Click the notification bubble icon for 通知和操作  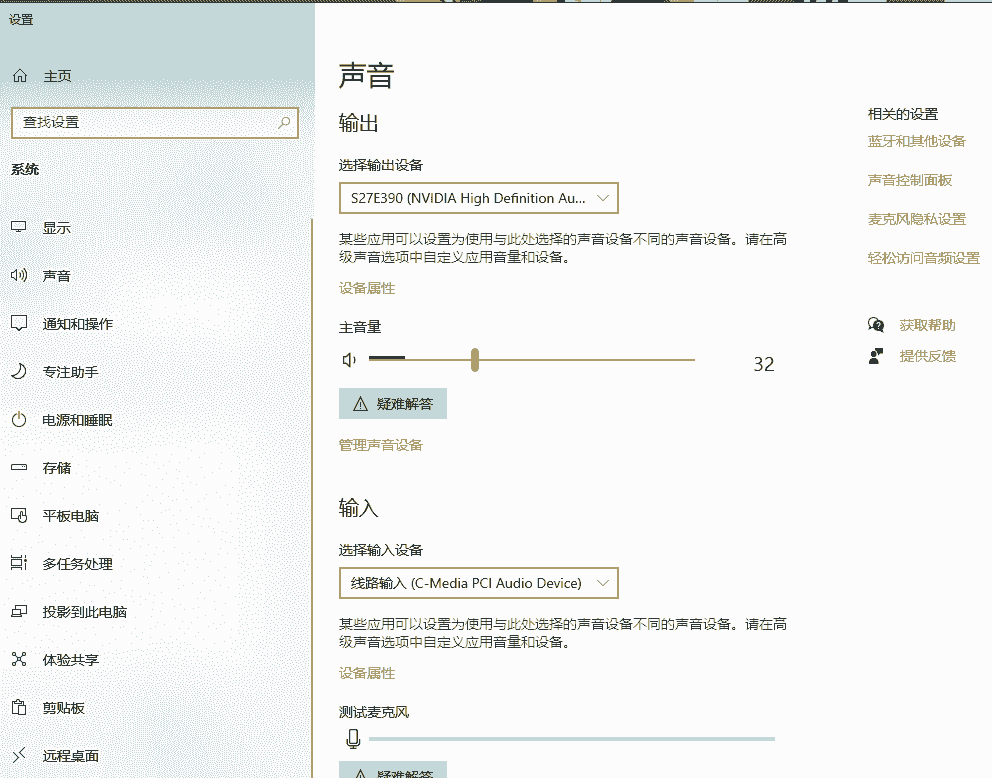click(19, 323)
